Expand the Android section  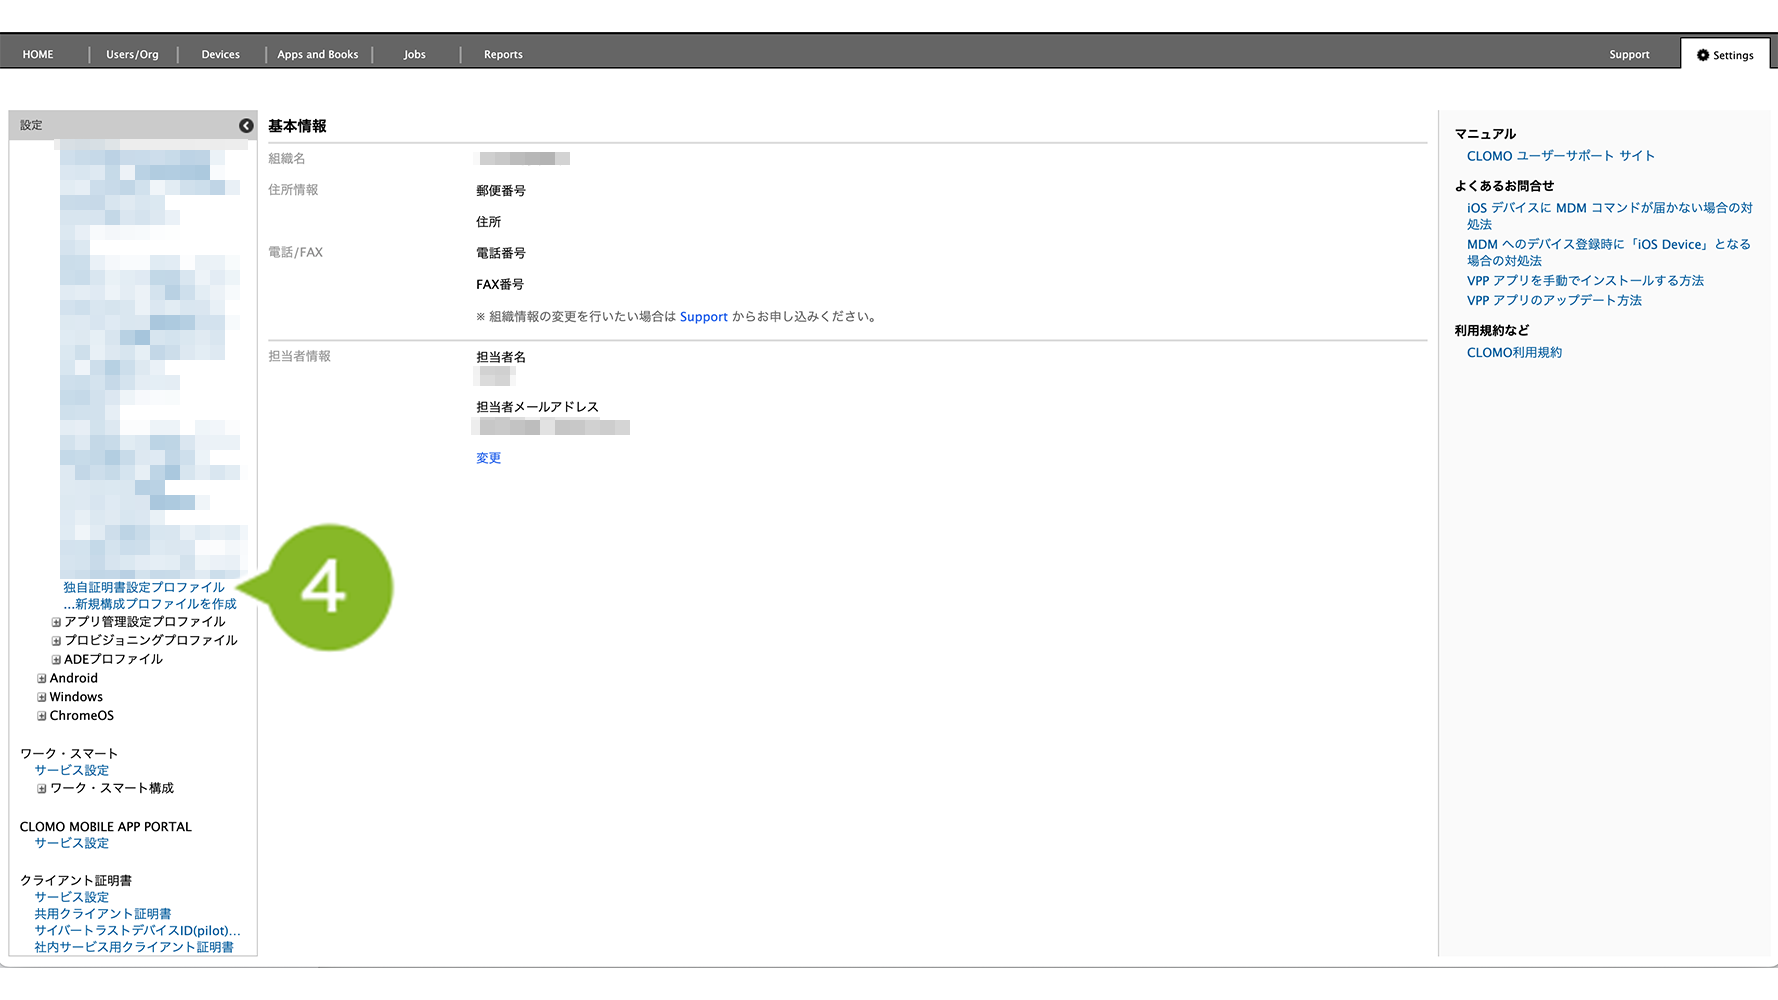click(42, 679)
